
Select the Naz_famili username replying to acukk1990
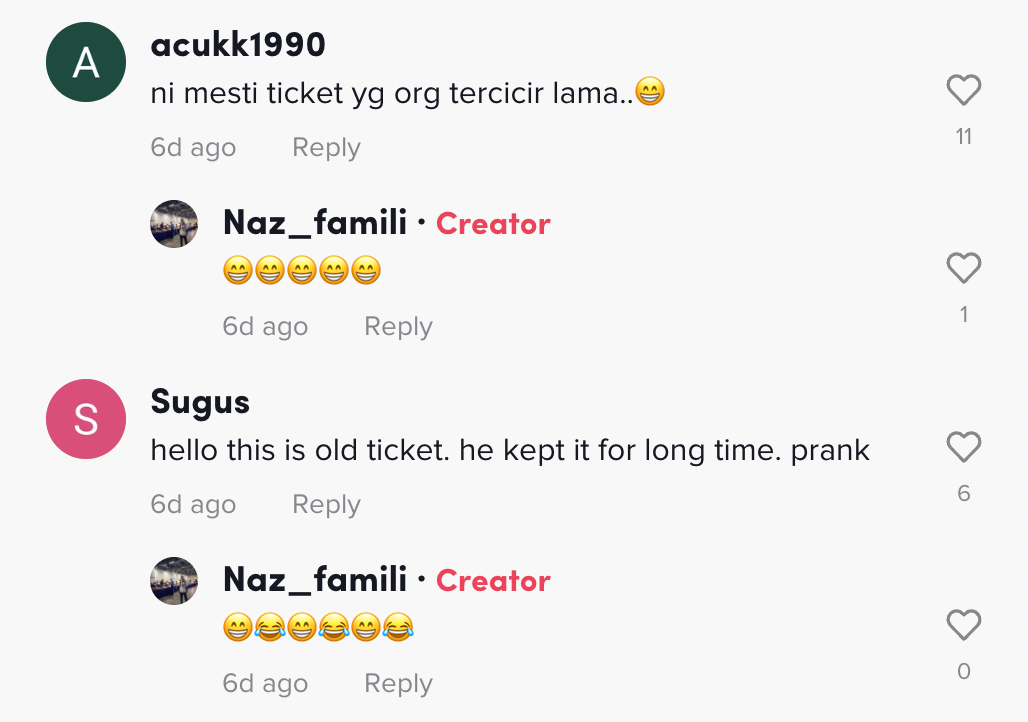tap(315, 223)
